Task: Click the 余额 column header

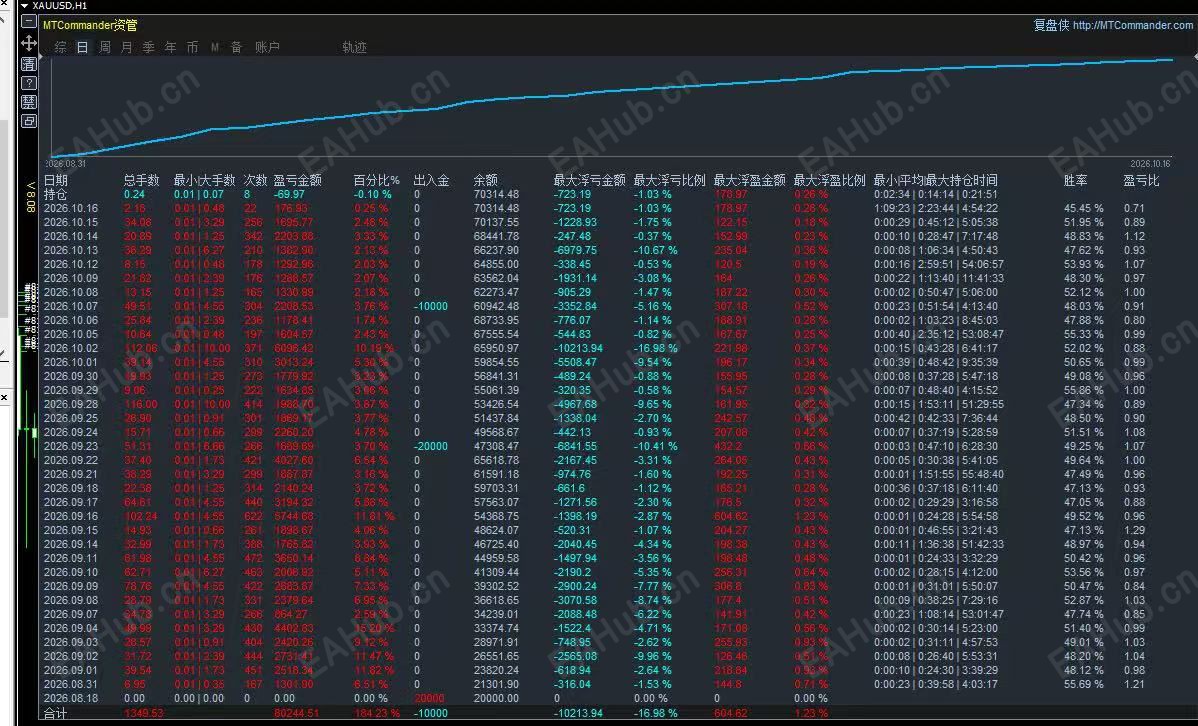Action: (x=485, y=180)
